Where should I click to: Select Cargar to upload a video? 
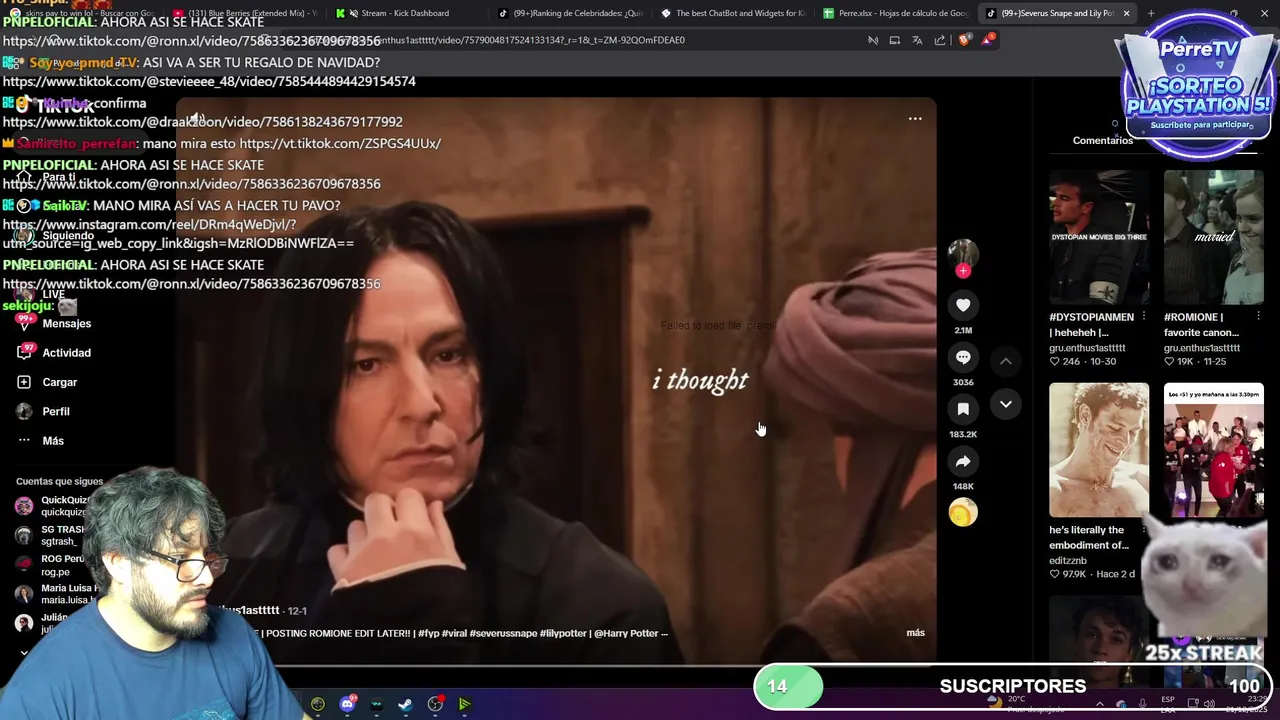coord(48,382)
